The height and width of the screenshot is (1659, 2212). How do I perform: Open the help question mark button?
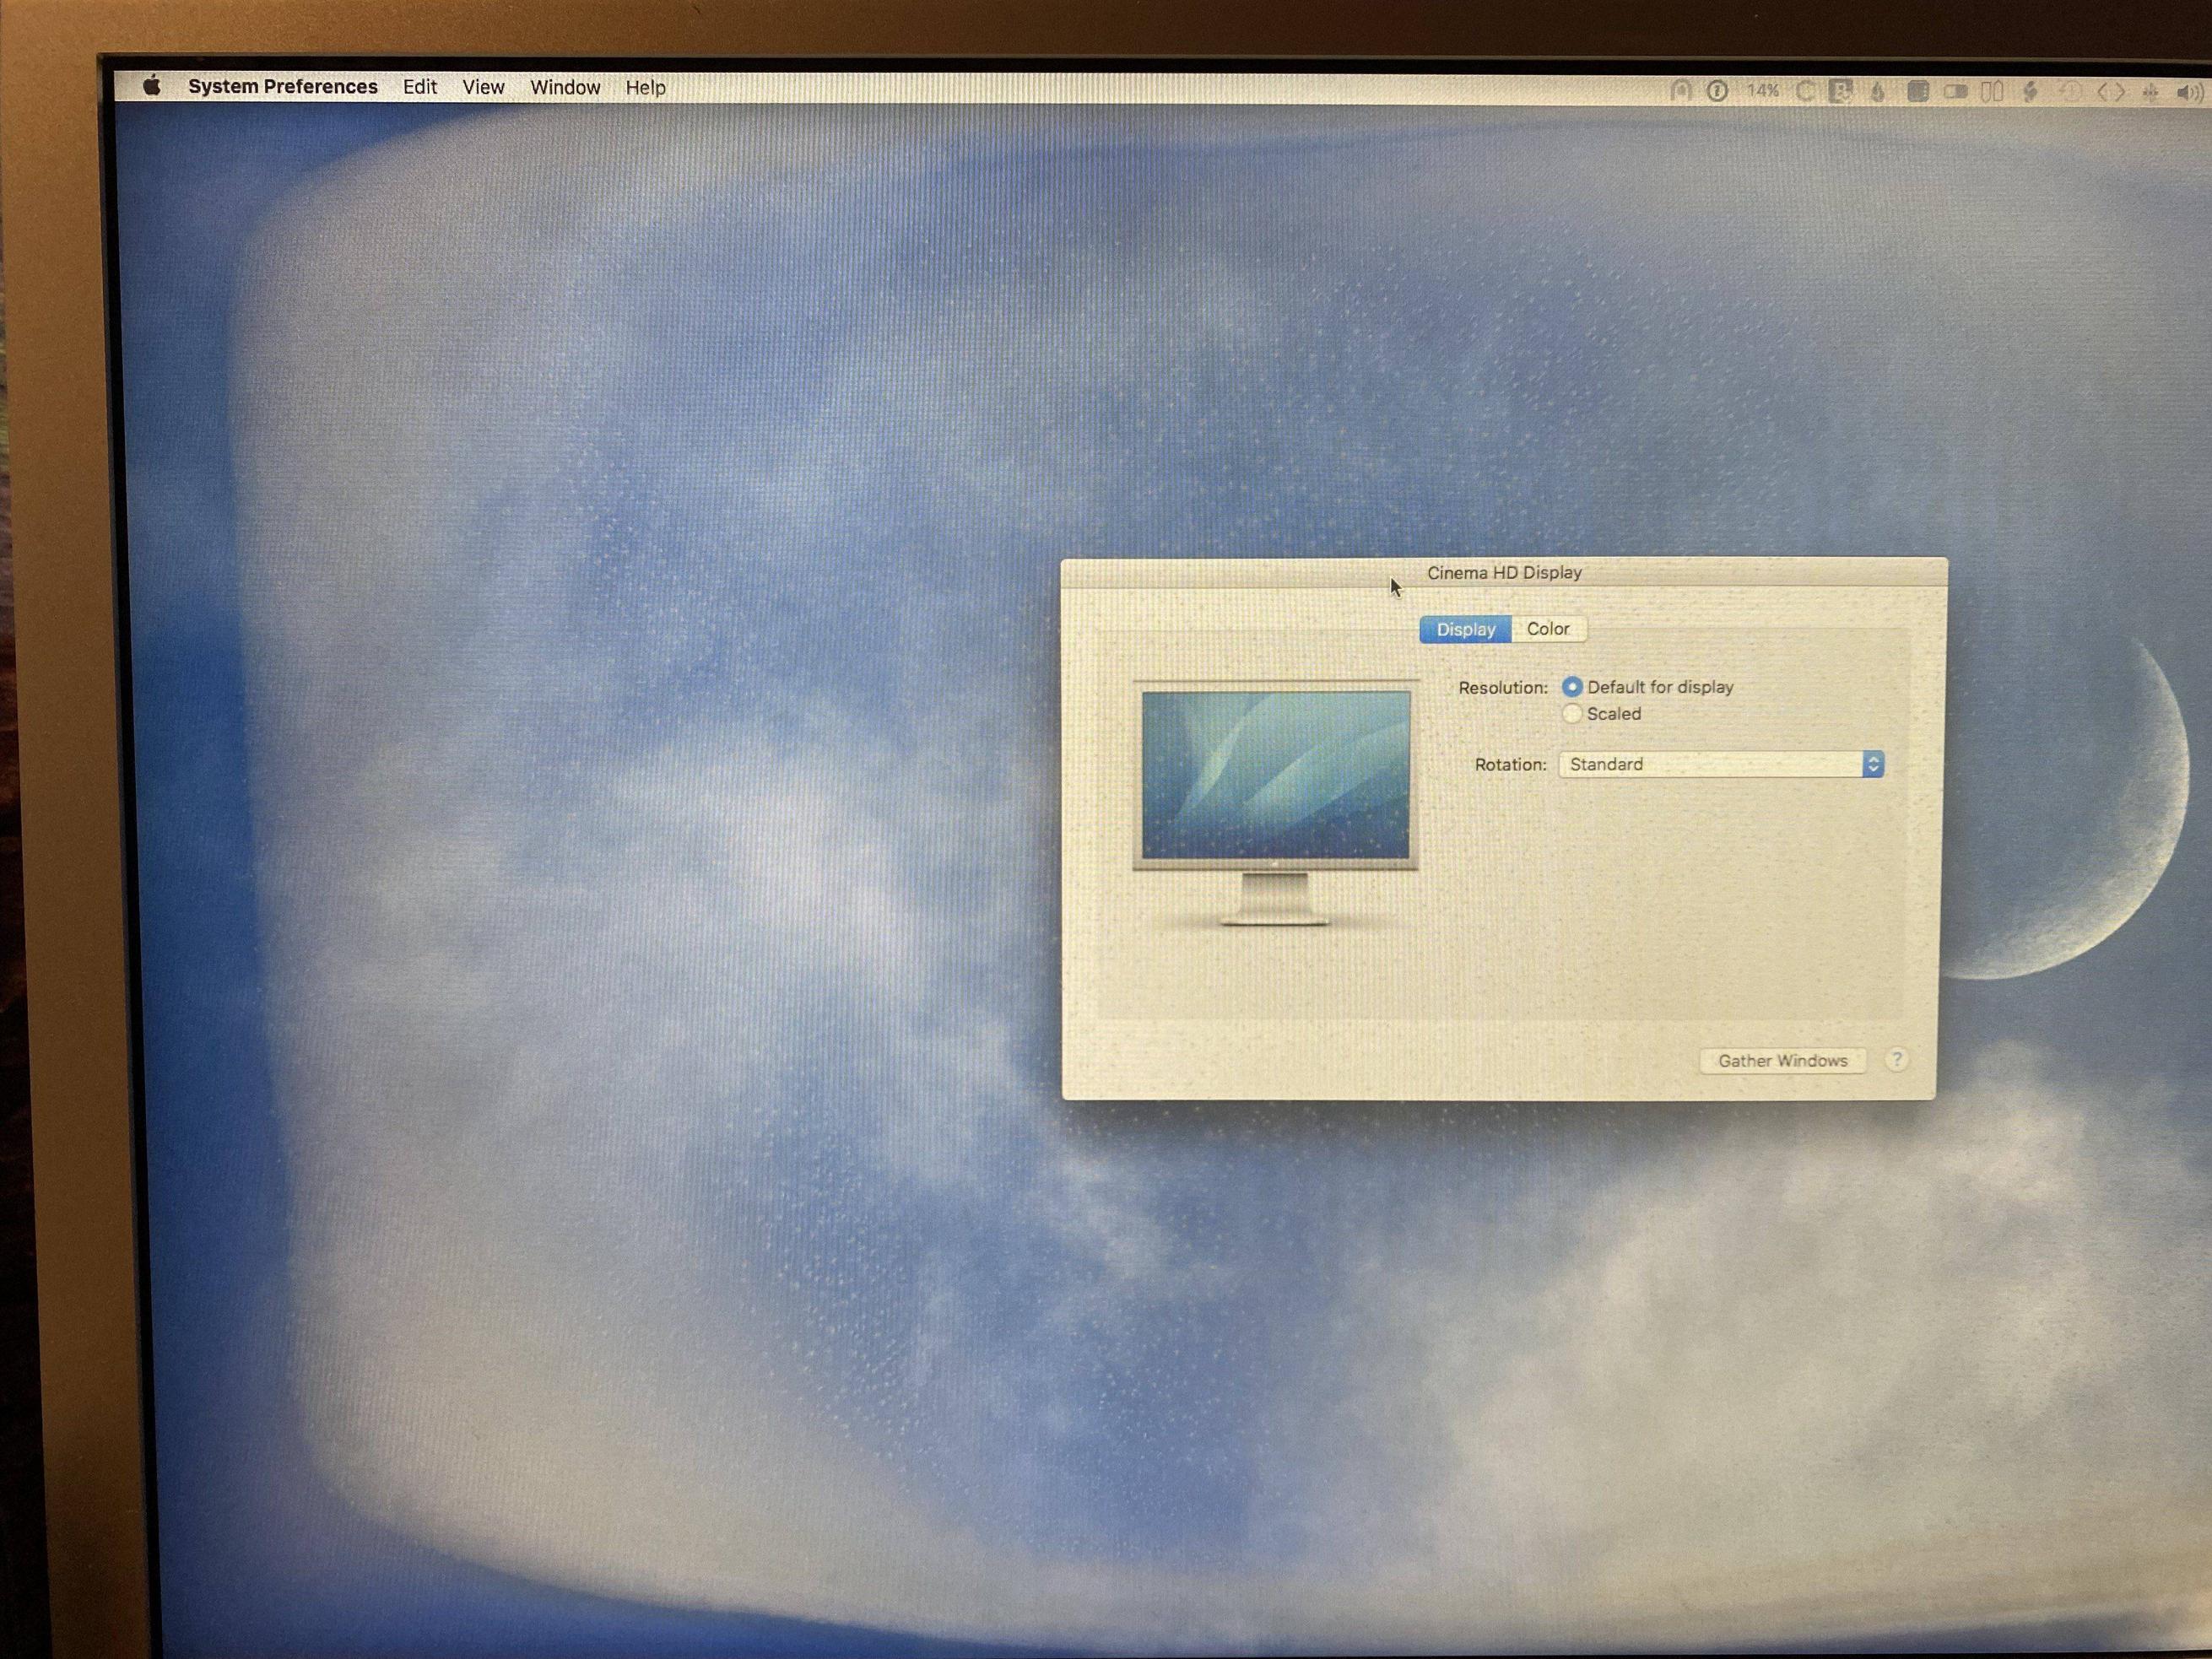click(1897, 1060)
